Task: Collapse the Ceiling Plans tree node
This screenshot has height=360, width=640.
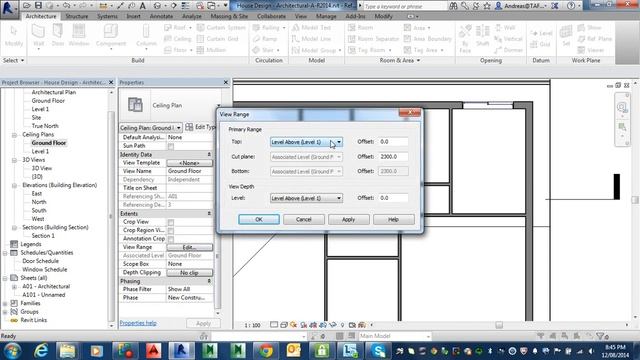Action: tap(14, 135)
